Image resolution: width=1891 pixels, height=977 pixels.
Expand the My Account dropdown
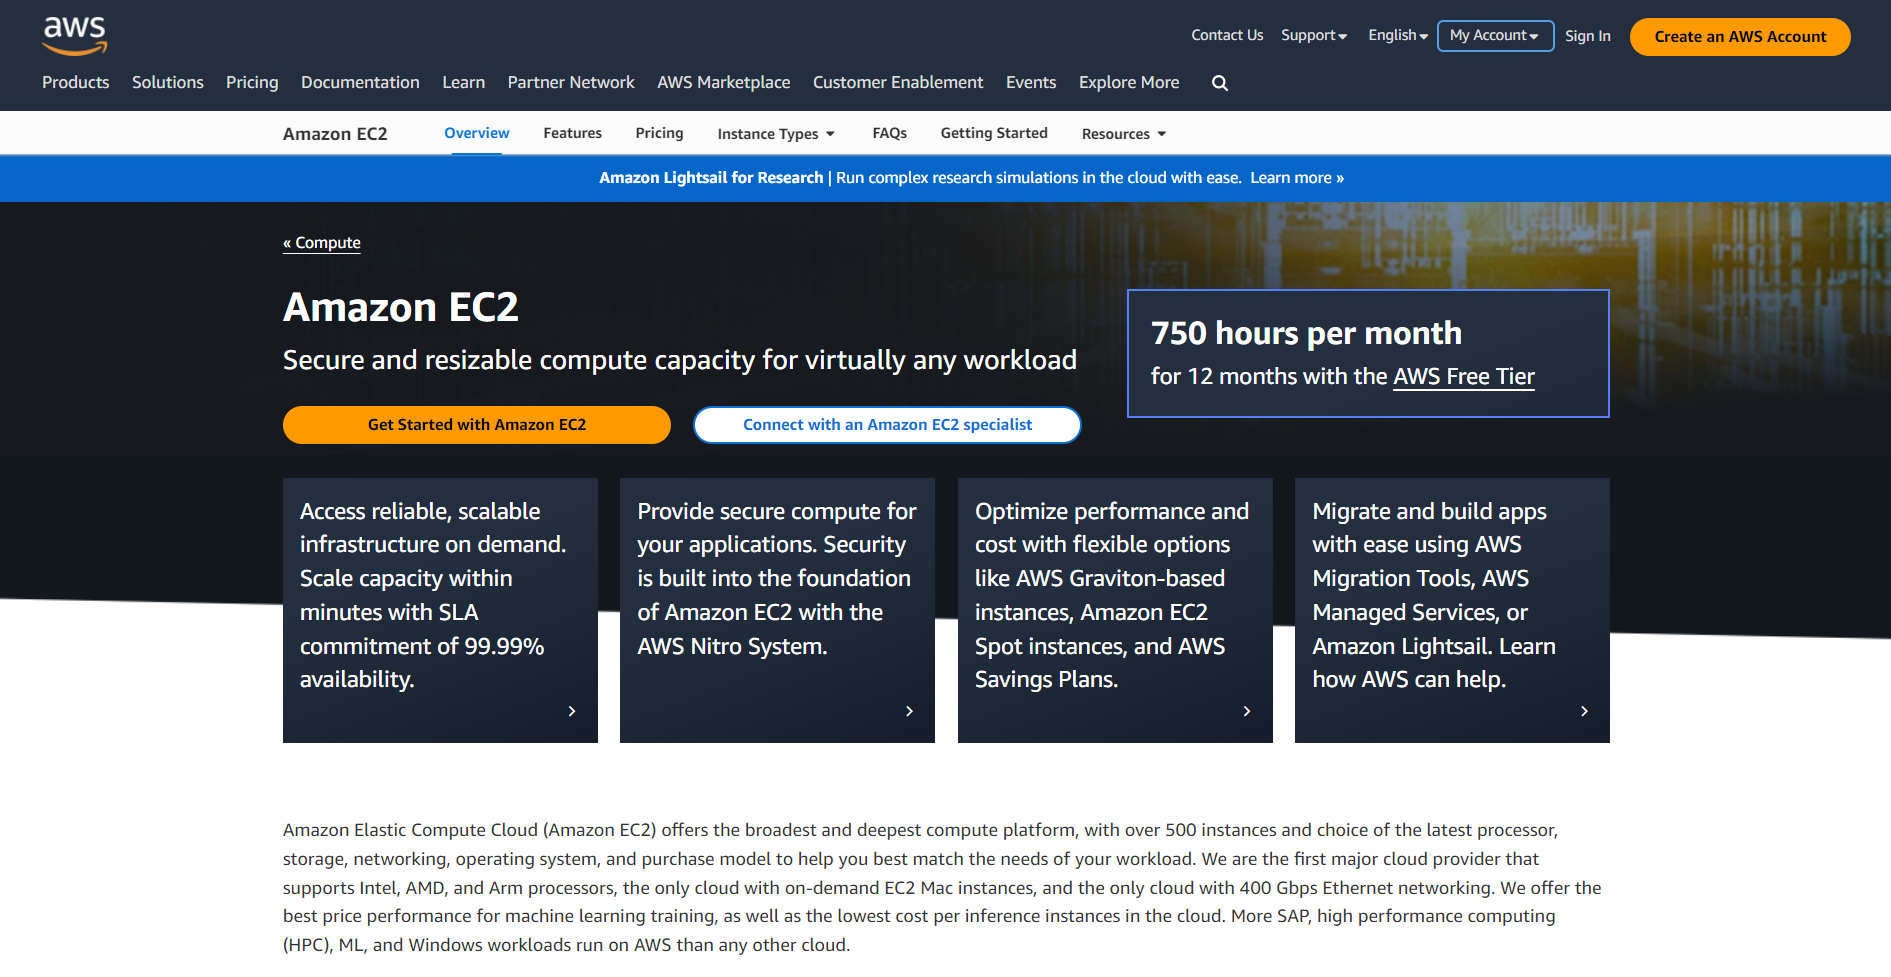[x=1495, y=35]
